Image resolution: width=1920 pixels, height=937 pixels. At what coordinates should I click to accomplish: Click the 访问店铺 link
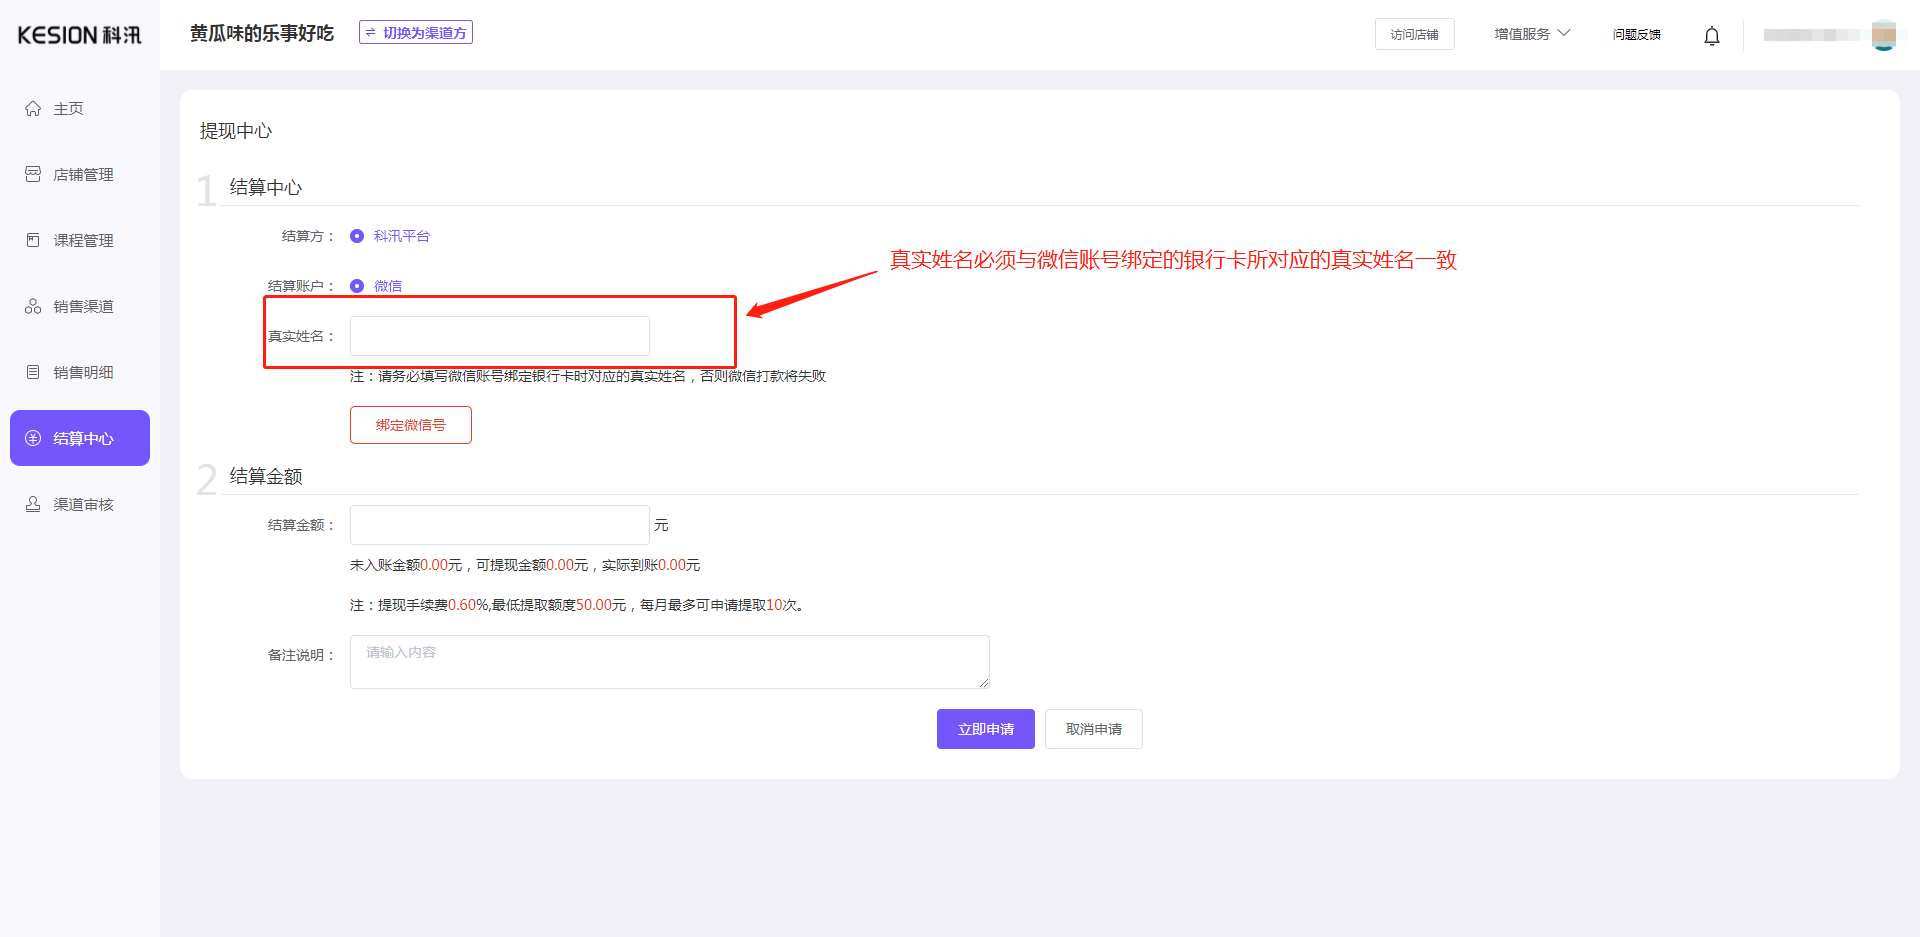(1414, 33)
